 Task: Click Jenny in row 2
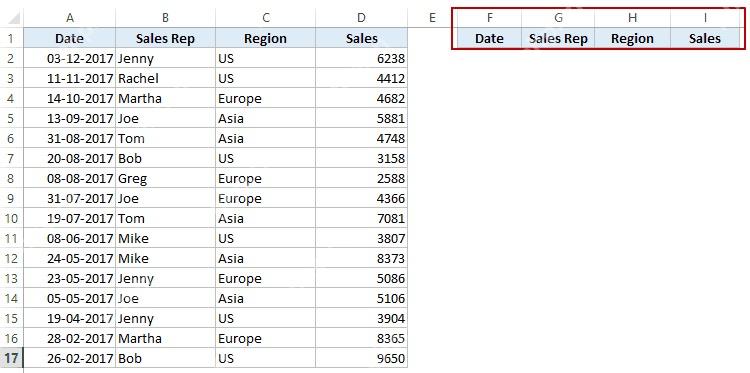tap(165, 58)
